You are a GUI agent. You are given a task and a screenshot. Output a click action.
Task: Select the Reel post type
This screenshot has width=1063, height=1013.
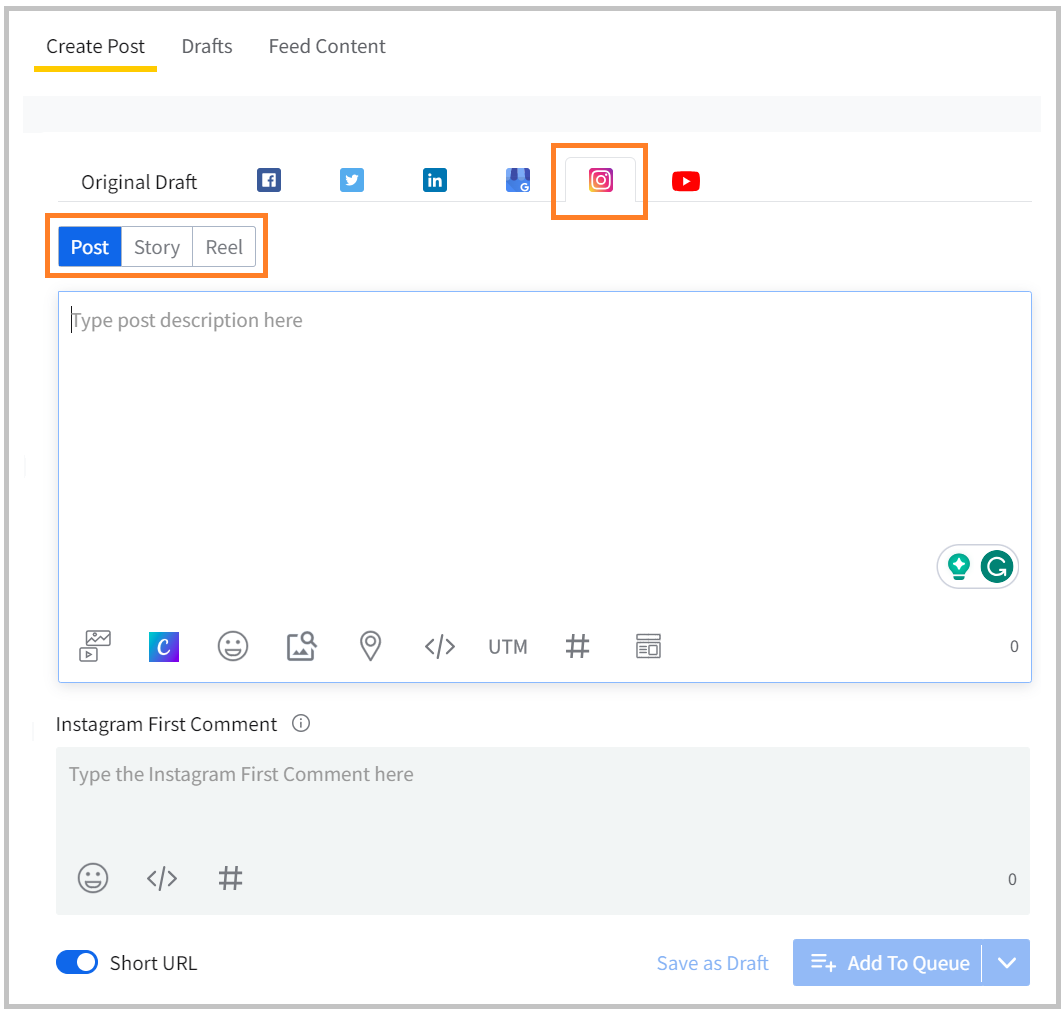pos(224,247)
